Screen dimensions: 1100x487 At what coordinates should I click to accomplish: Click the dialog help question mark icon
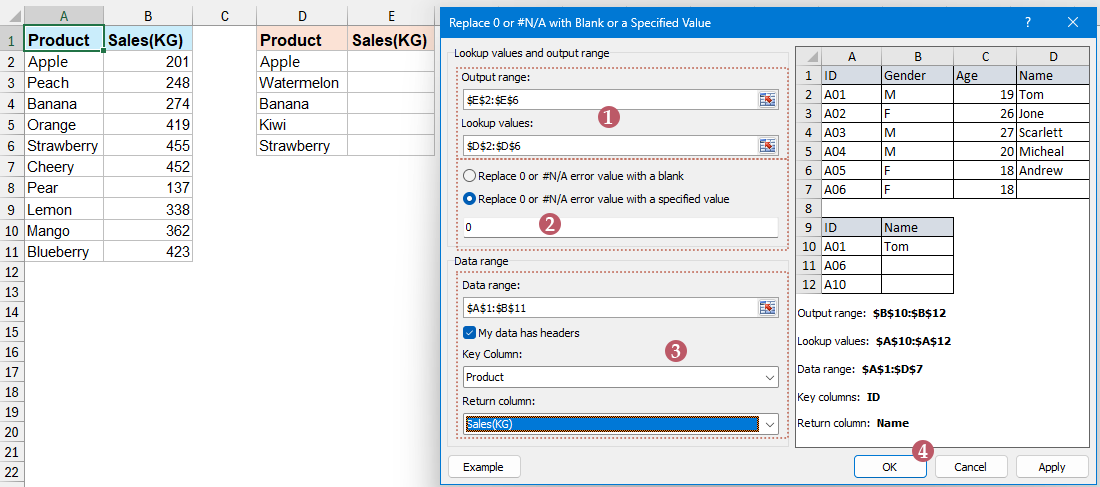[x=1028, y=22]
